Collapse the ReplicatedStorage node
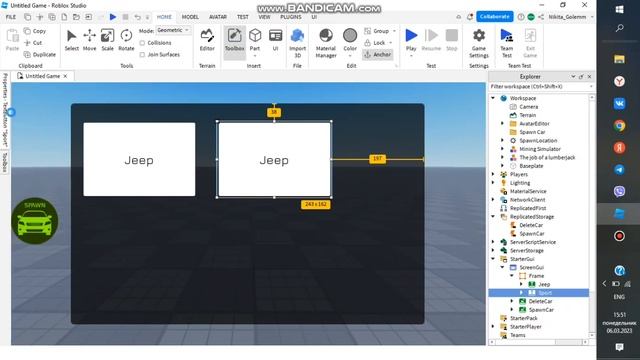 pyautogui.click(x=493, y=217)
